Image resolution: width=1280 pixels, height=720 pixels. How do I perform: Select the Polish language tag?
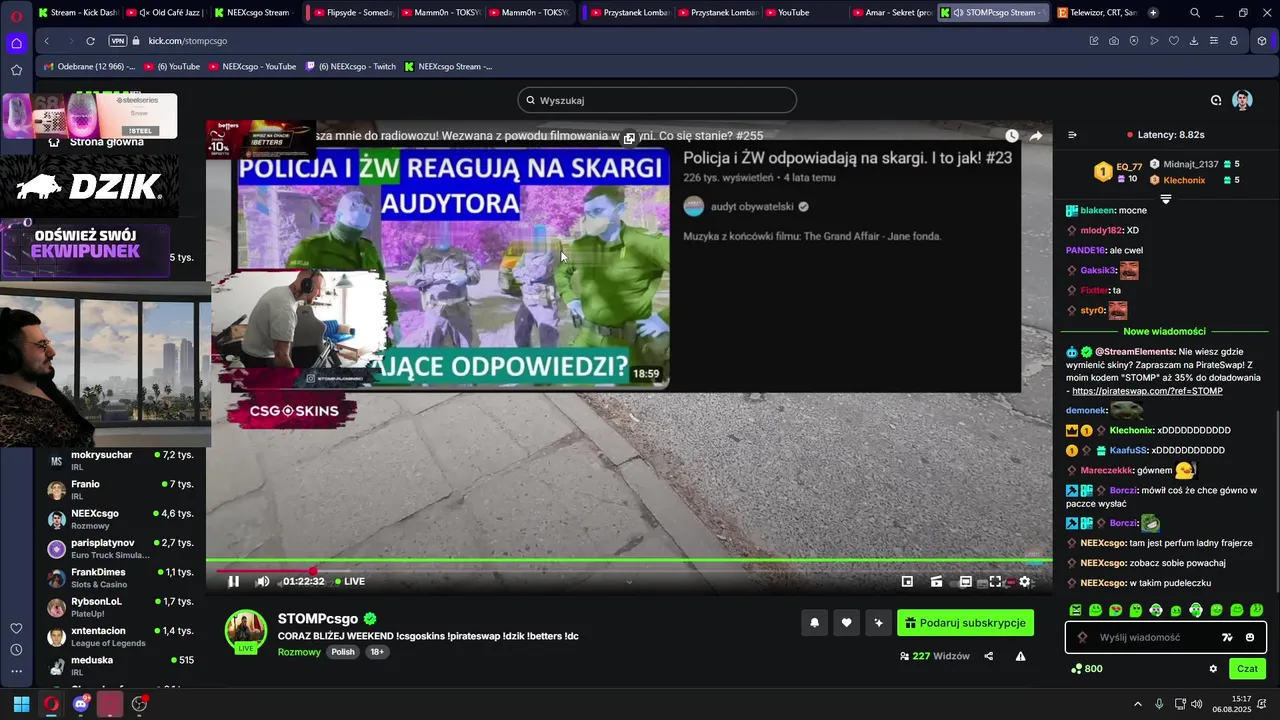[343, 652]
